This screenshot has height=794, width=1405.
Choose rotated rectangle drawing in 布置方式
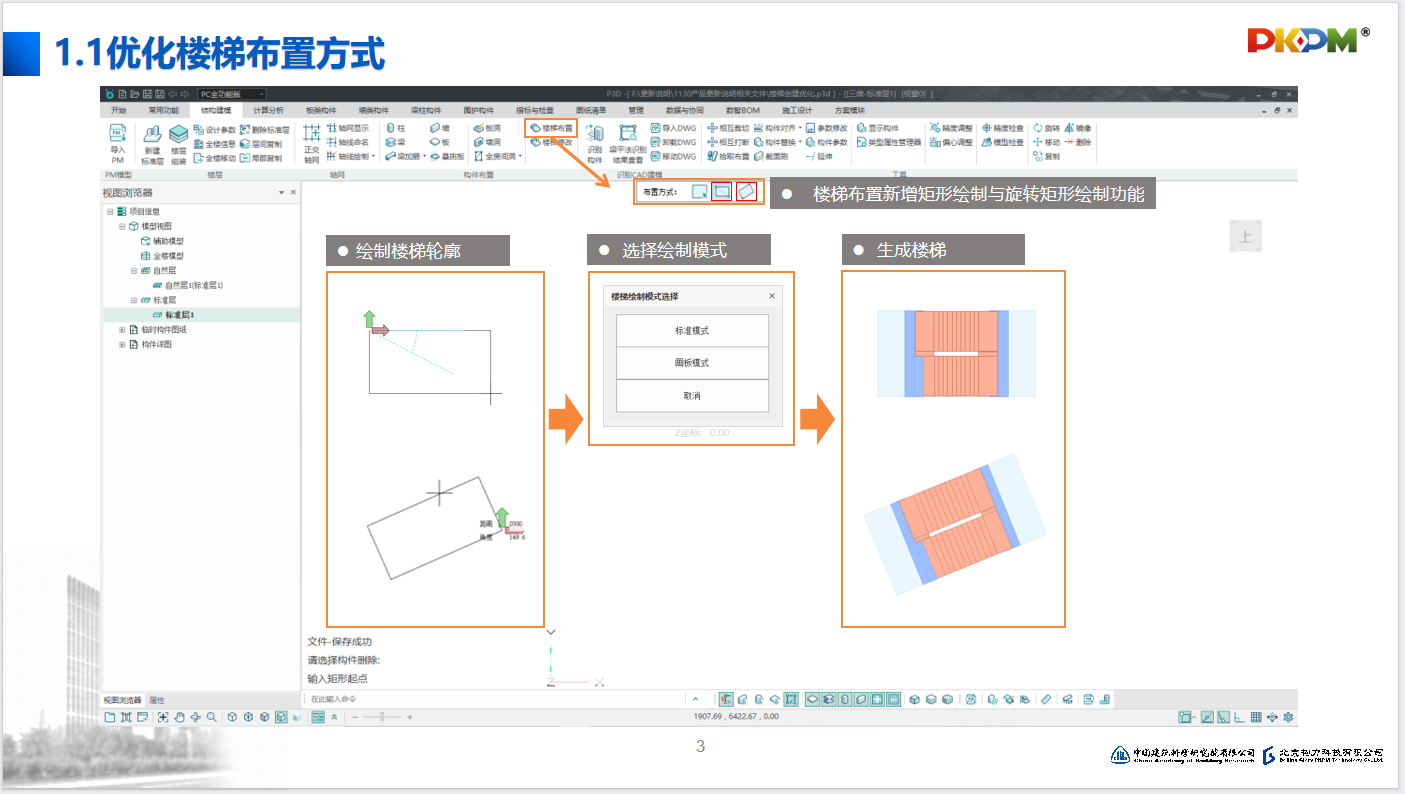pos(746,191)
